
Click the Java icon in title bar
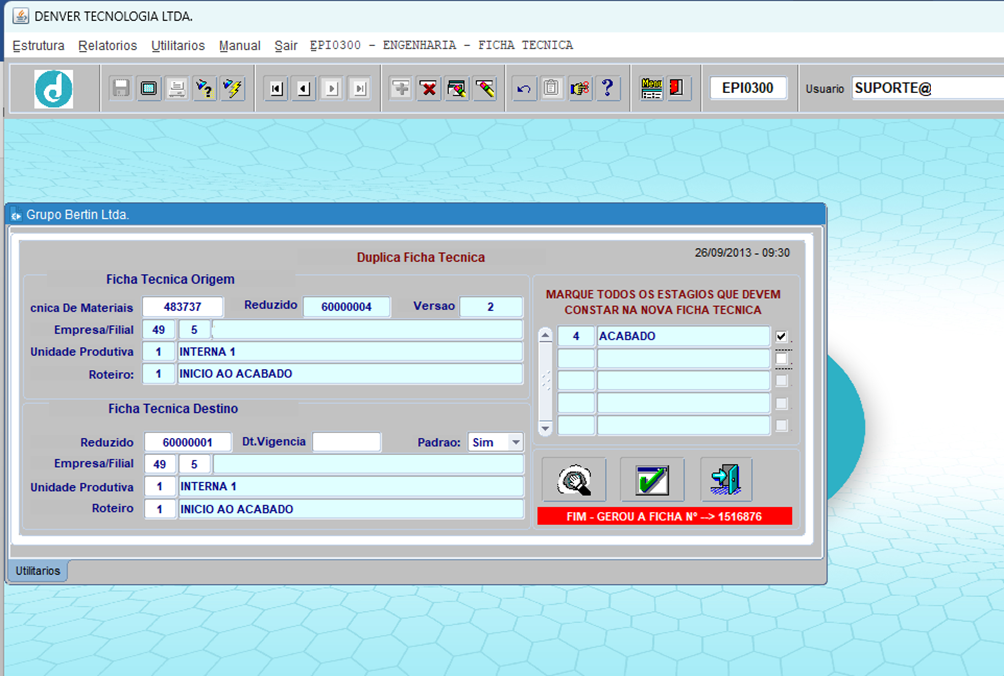click(x=21, y=15)
